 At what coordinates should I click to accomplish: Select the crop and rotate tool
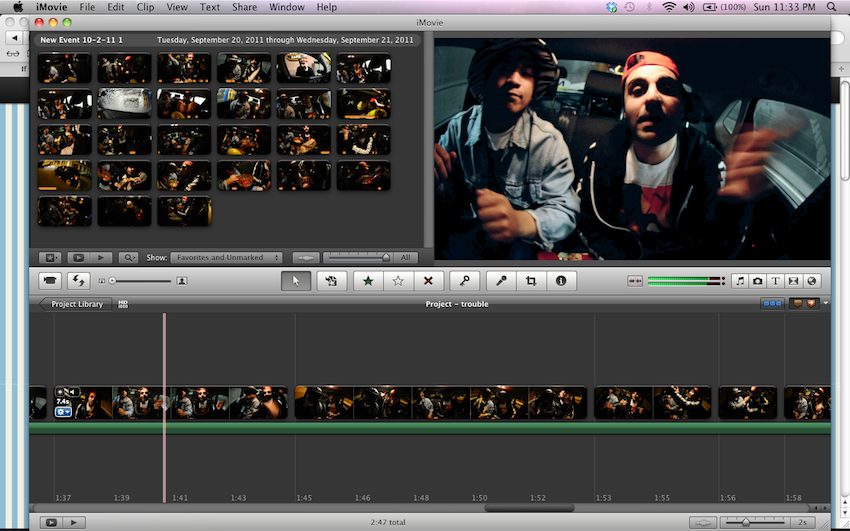click(x=531, y=281)
